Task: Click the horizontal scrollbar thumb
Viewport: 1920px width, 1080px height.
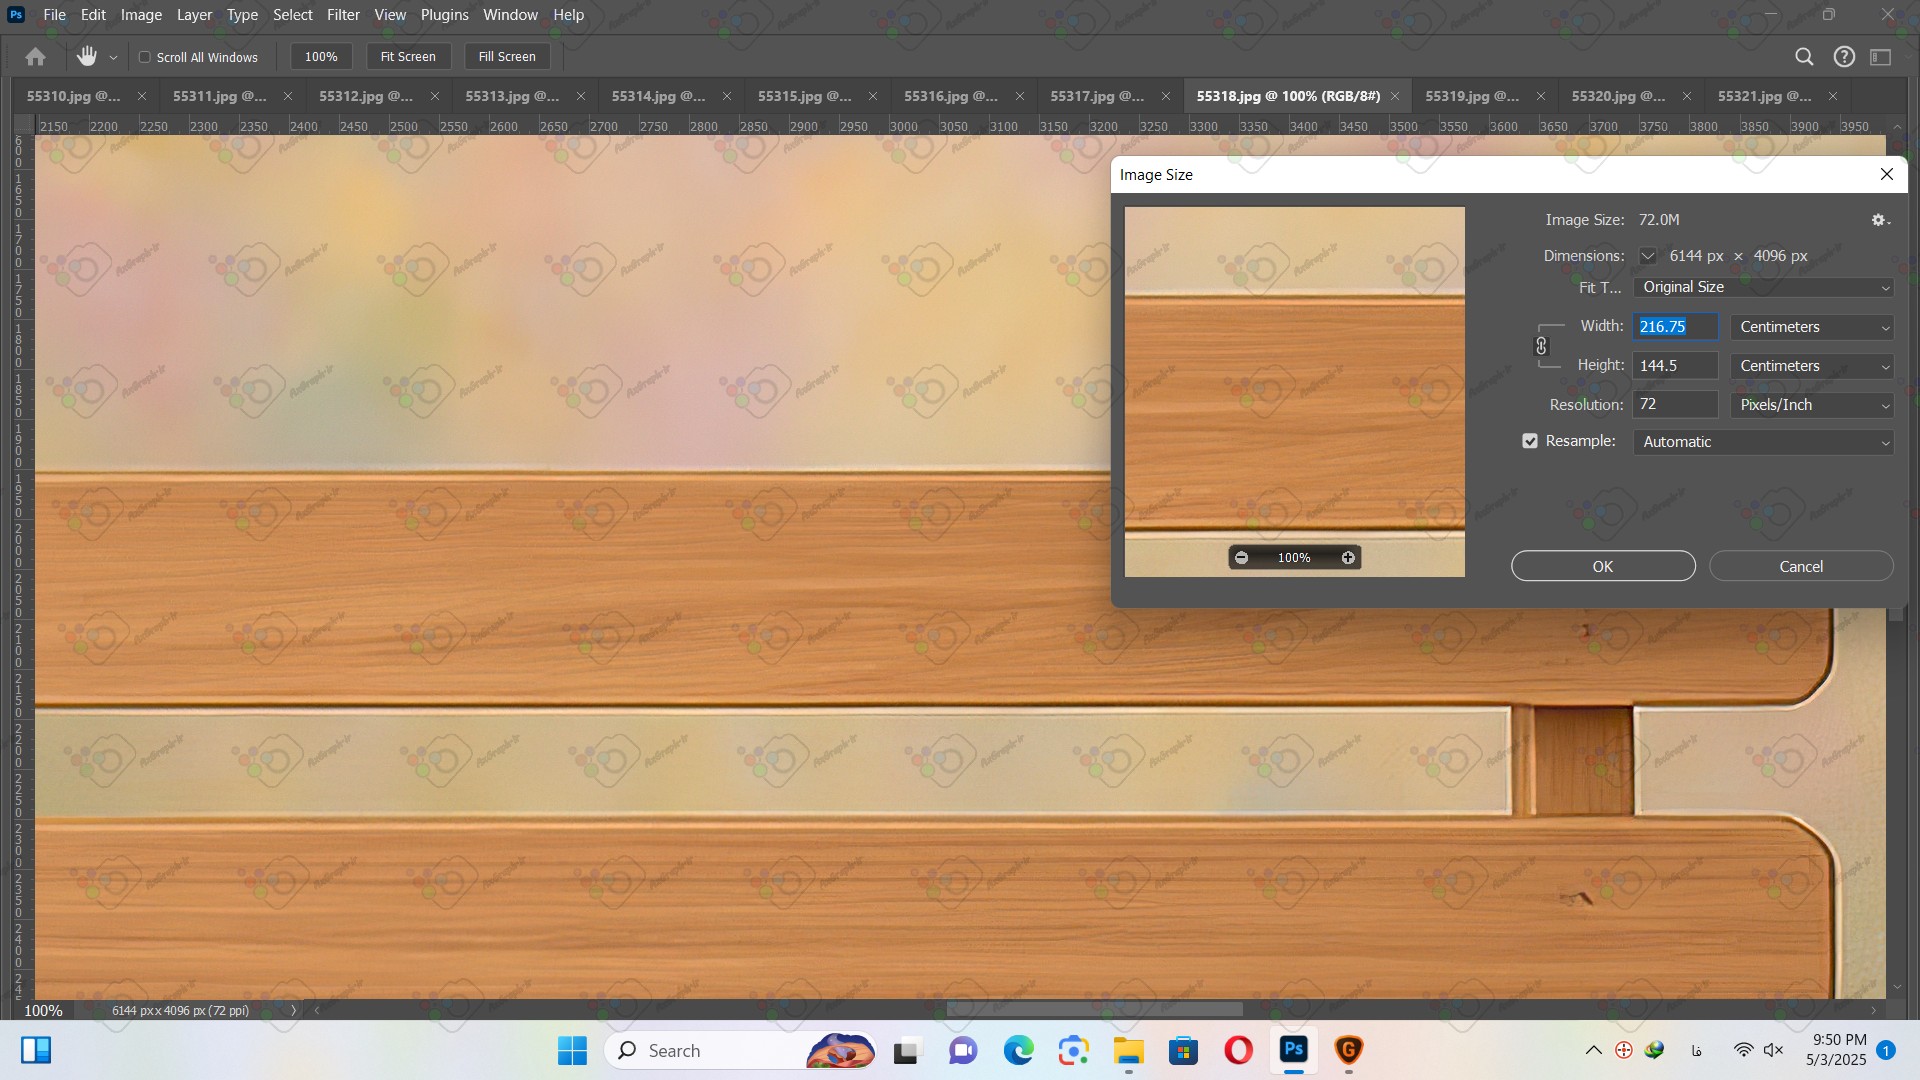Action: click(x=1094, y=1010)
